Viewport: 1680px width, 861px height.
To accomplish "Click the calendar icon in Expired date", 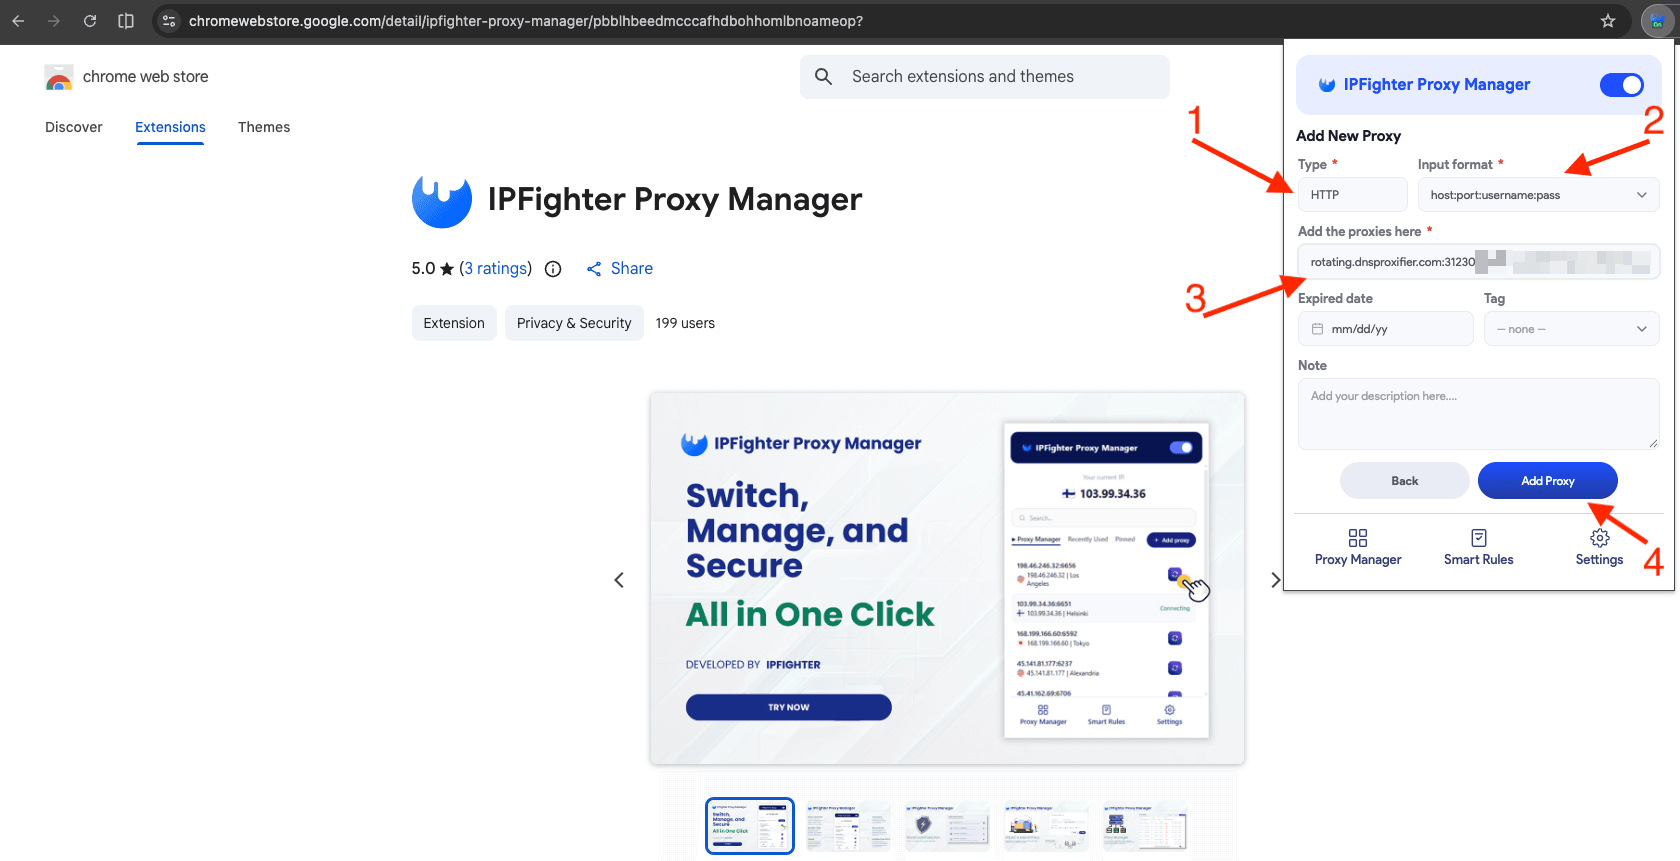I will click(x=1318, y=329).
